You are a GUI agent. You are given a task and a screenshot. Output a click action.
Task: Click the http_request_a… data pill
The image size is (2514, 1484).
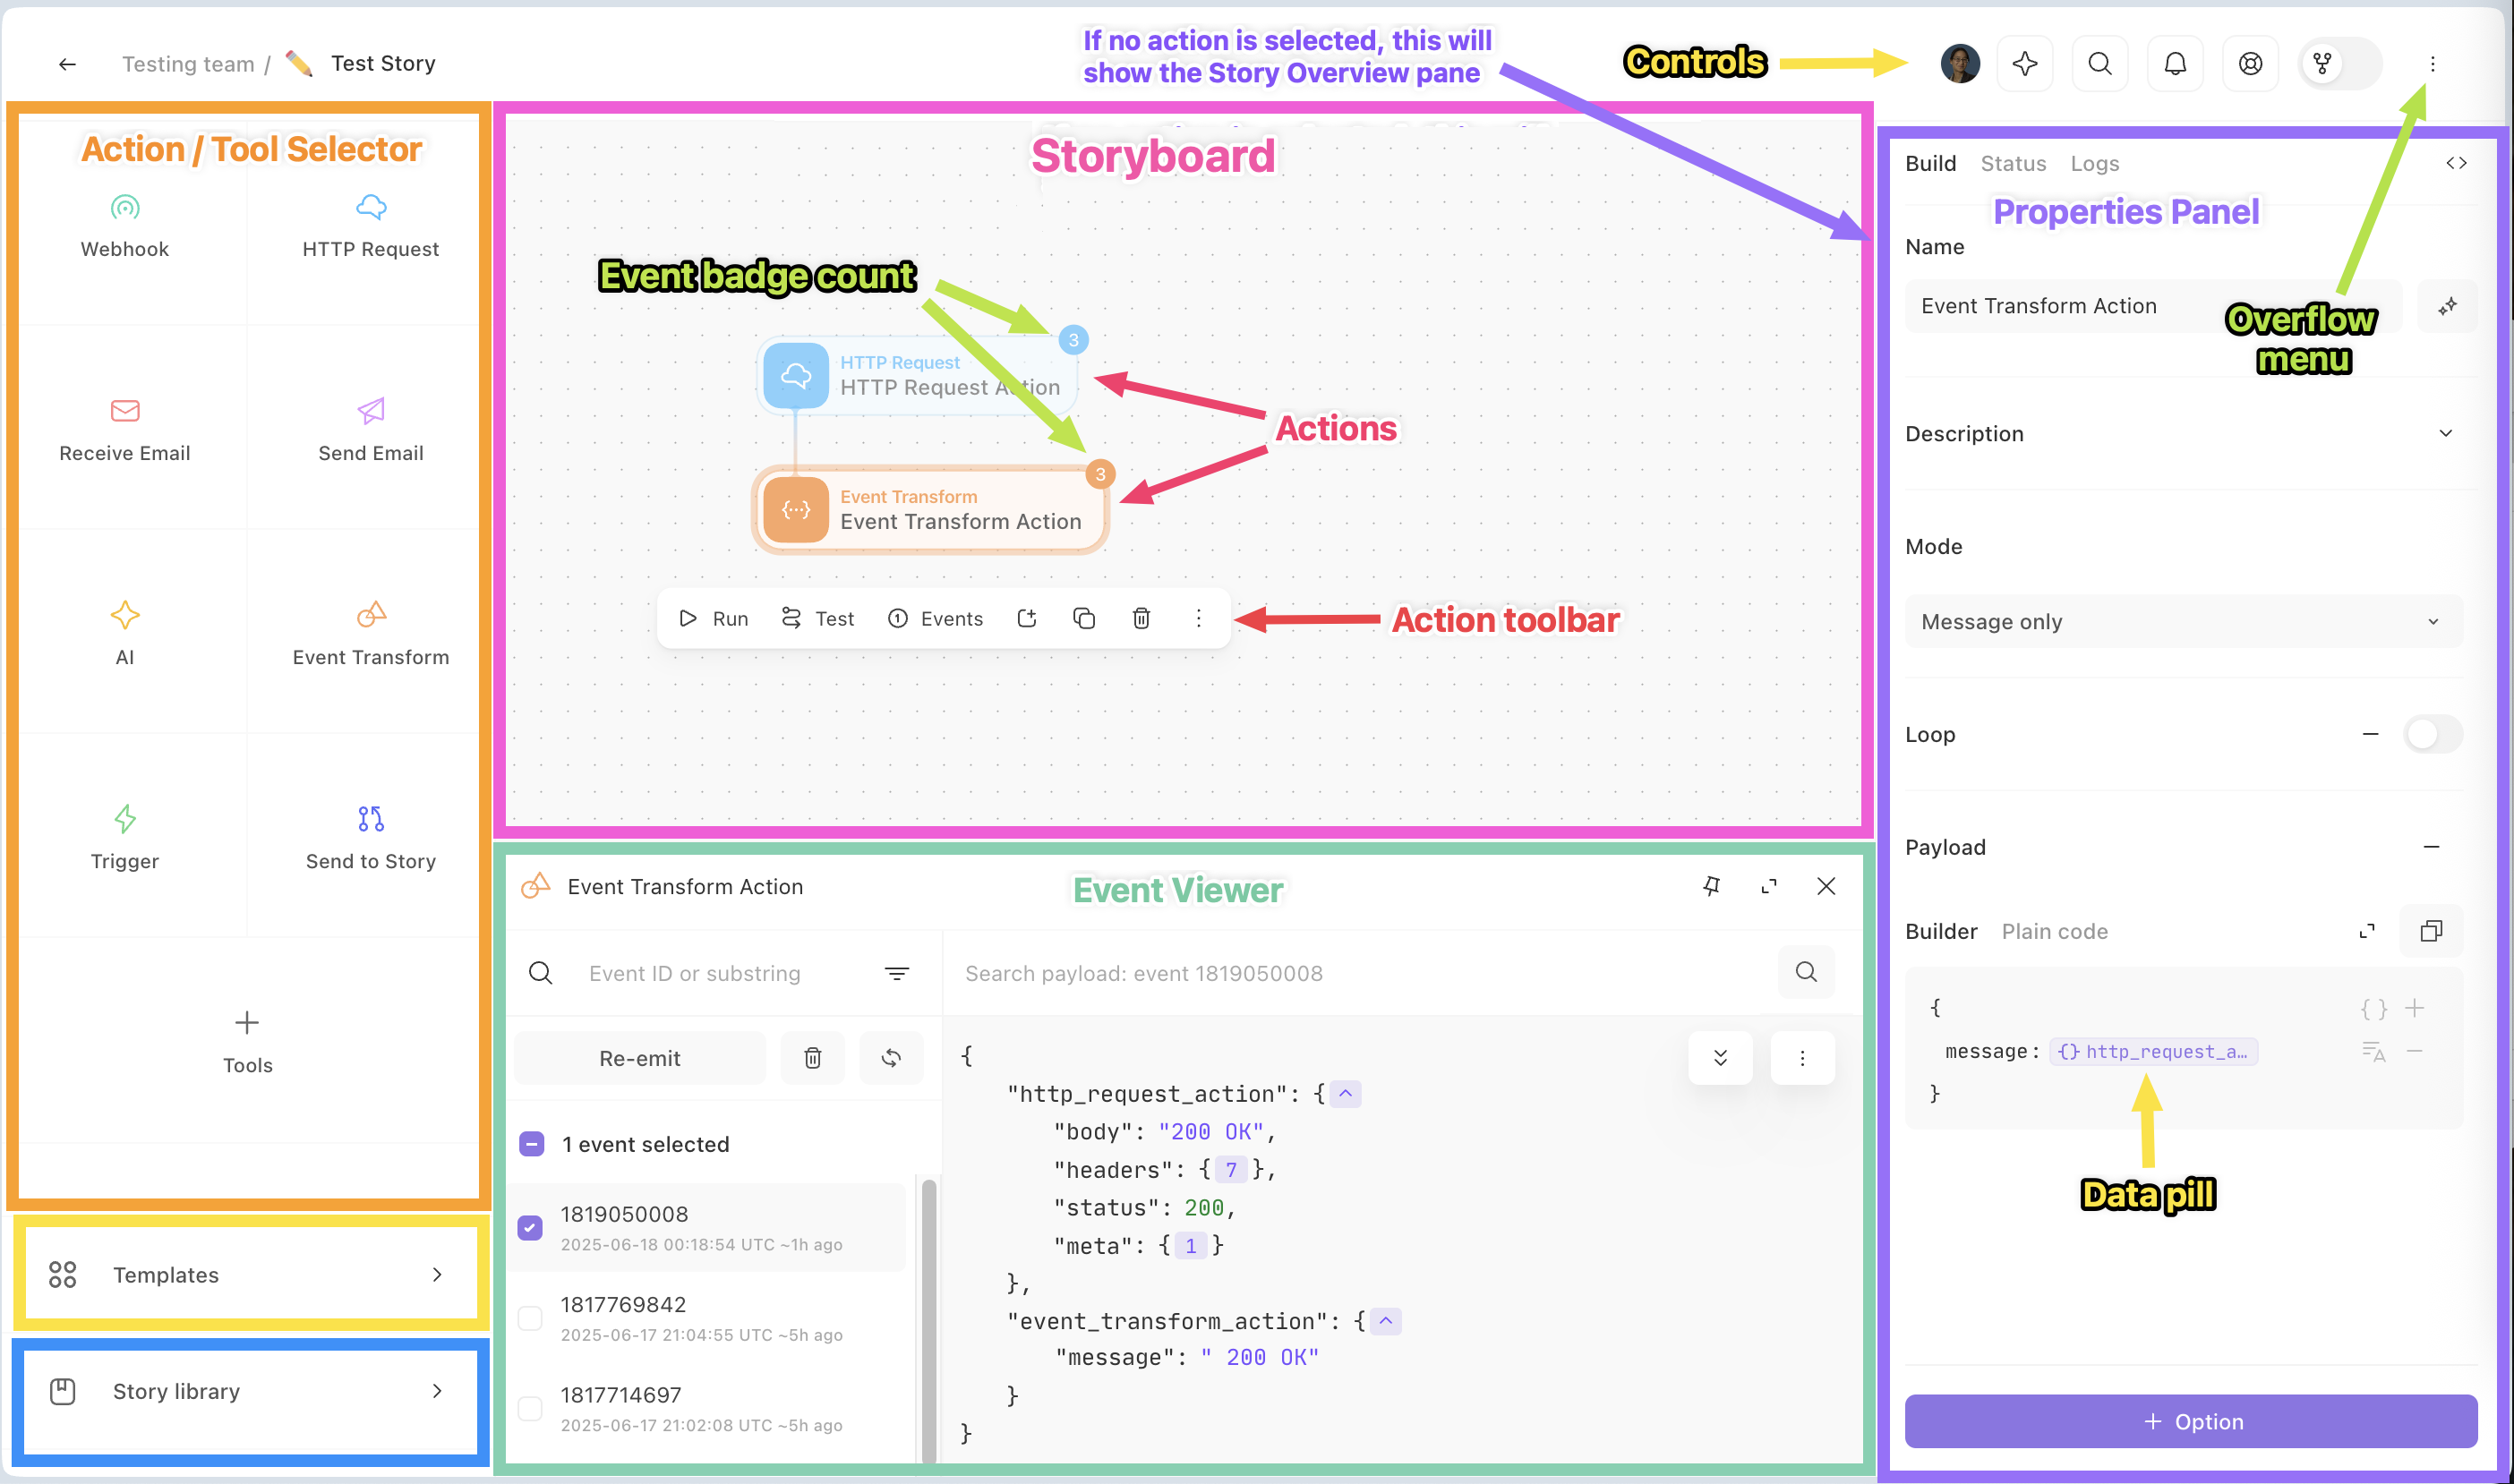(2152, 1051)
